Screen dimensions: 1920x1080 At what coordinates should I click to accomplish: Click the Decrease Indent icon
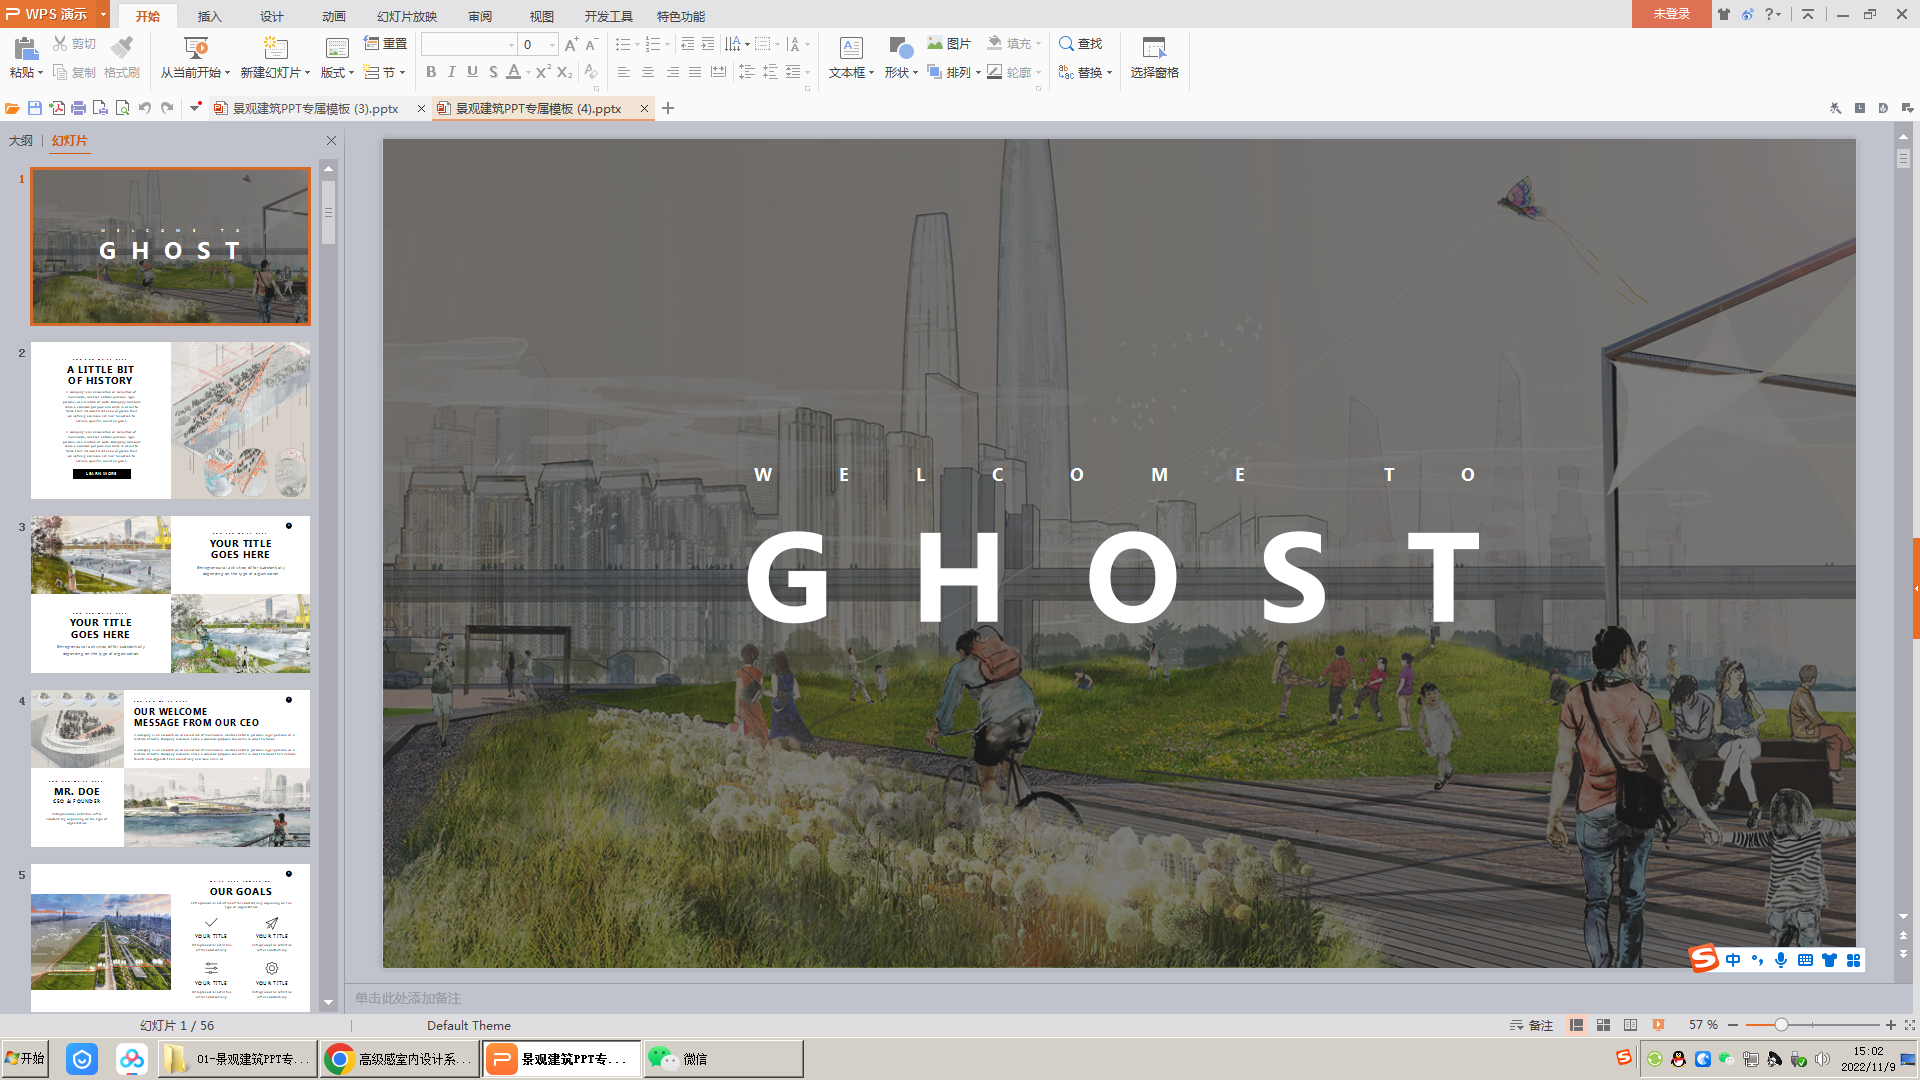(687, 44)
